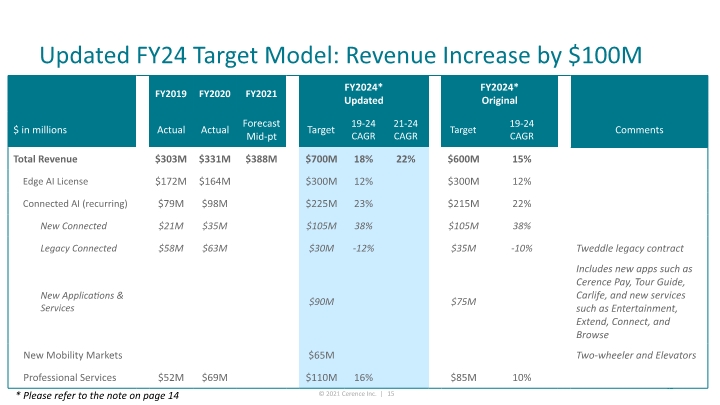Select the $90M updated target
This screenshot has height=405, width=720.
tap(321, 302)
